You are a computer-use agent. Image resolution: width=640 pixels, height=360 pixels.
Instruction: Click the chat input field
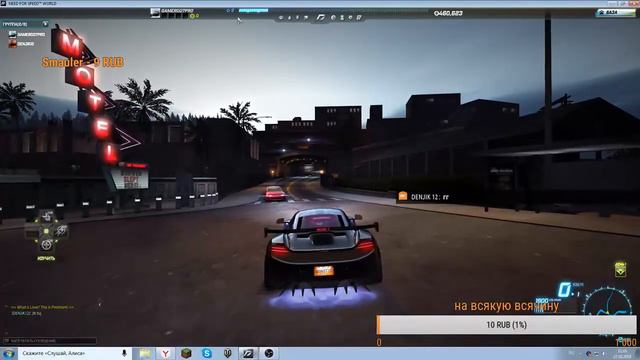tap(50, 340)
